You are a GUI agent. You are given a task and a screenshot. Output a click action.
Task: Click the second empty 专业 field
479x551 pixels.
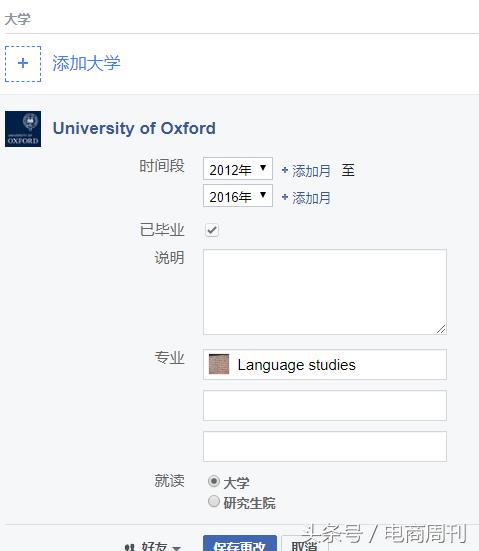(325, 406)
